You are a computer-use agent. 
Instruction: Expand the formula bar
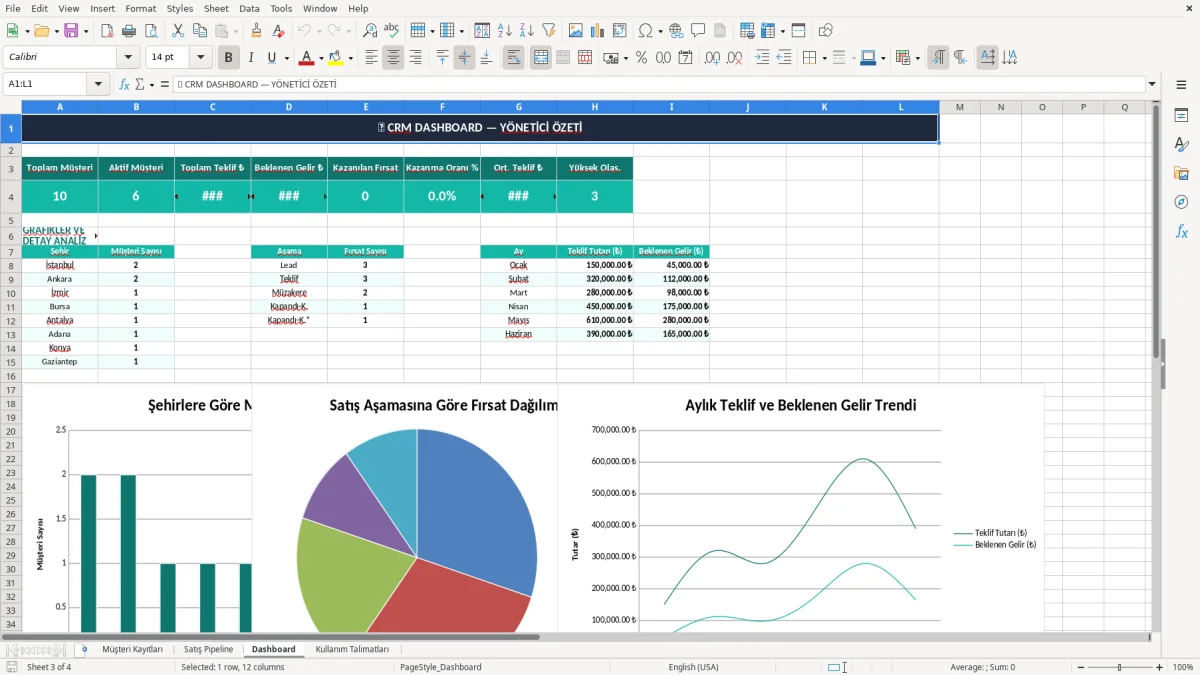1152,85
